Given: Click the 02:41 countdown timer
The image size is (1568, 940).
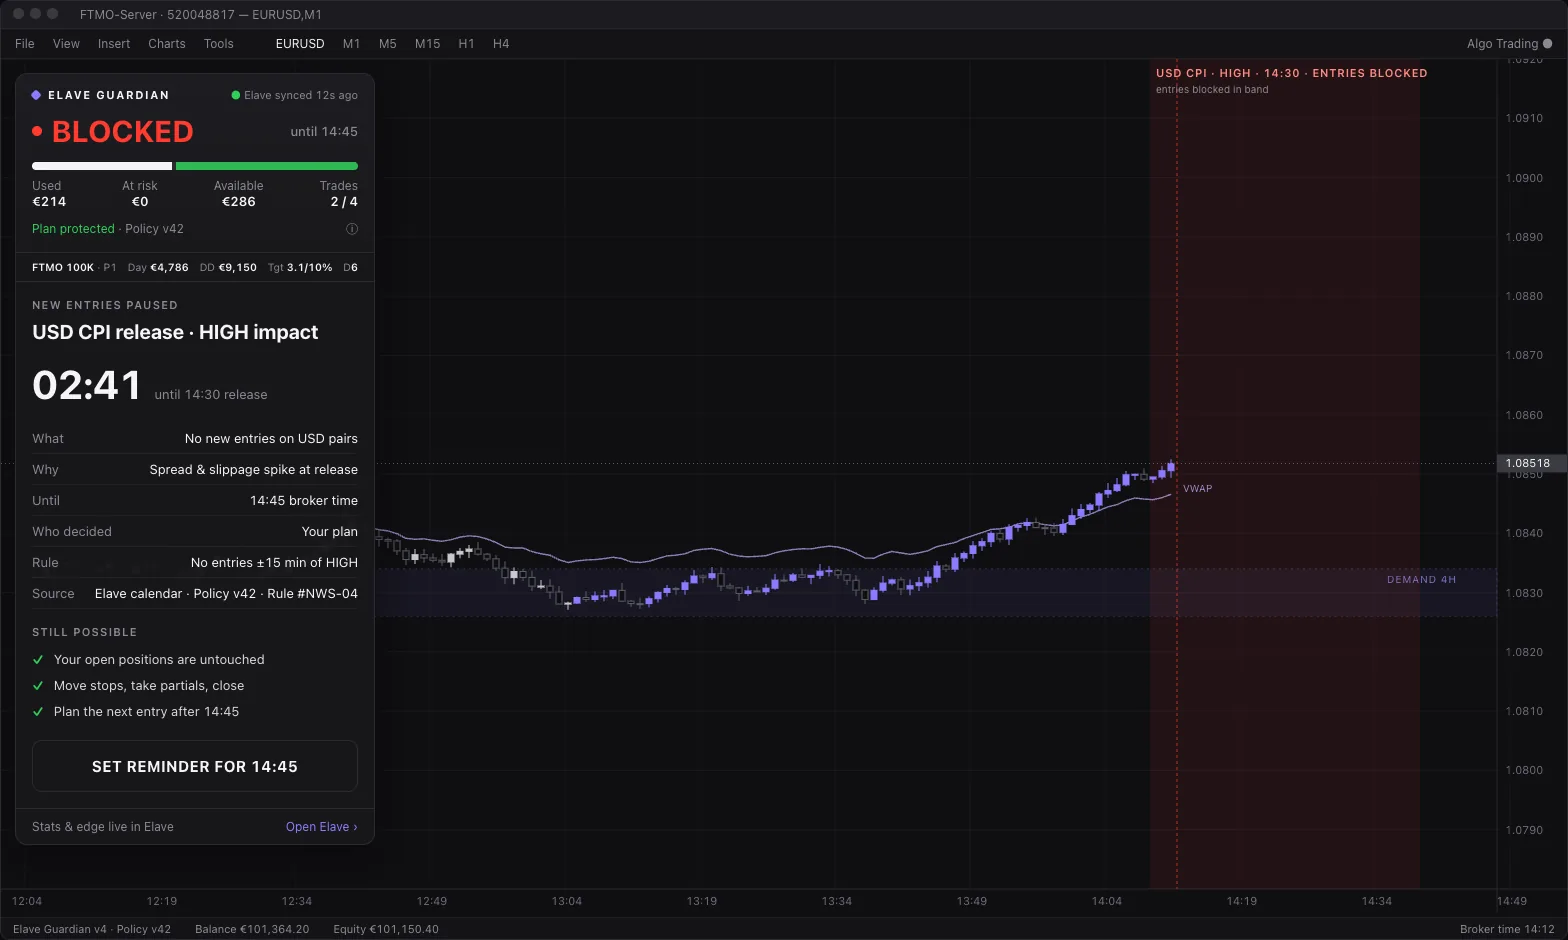Looking at the screenshot, I should click(x=87, y=385).
